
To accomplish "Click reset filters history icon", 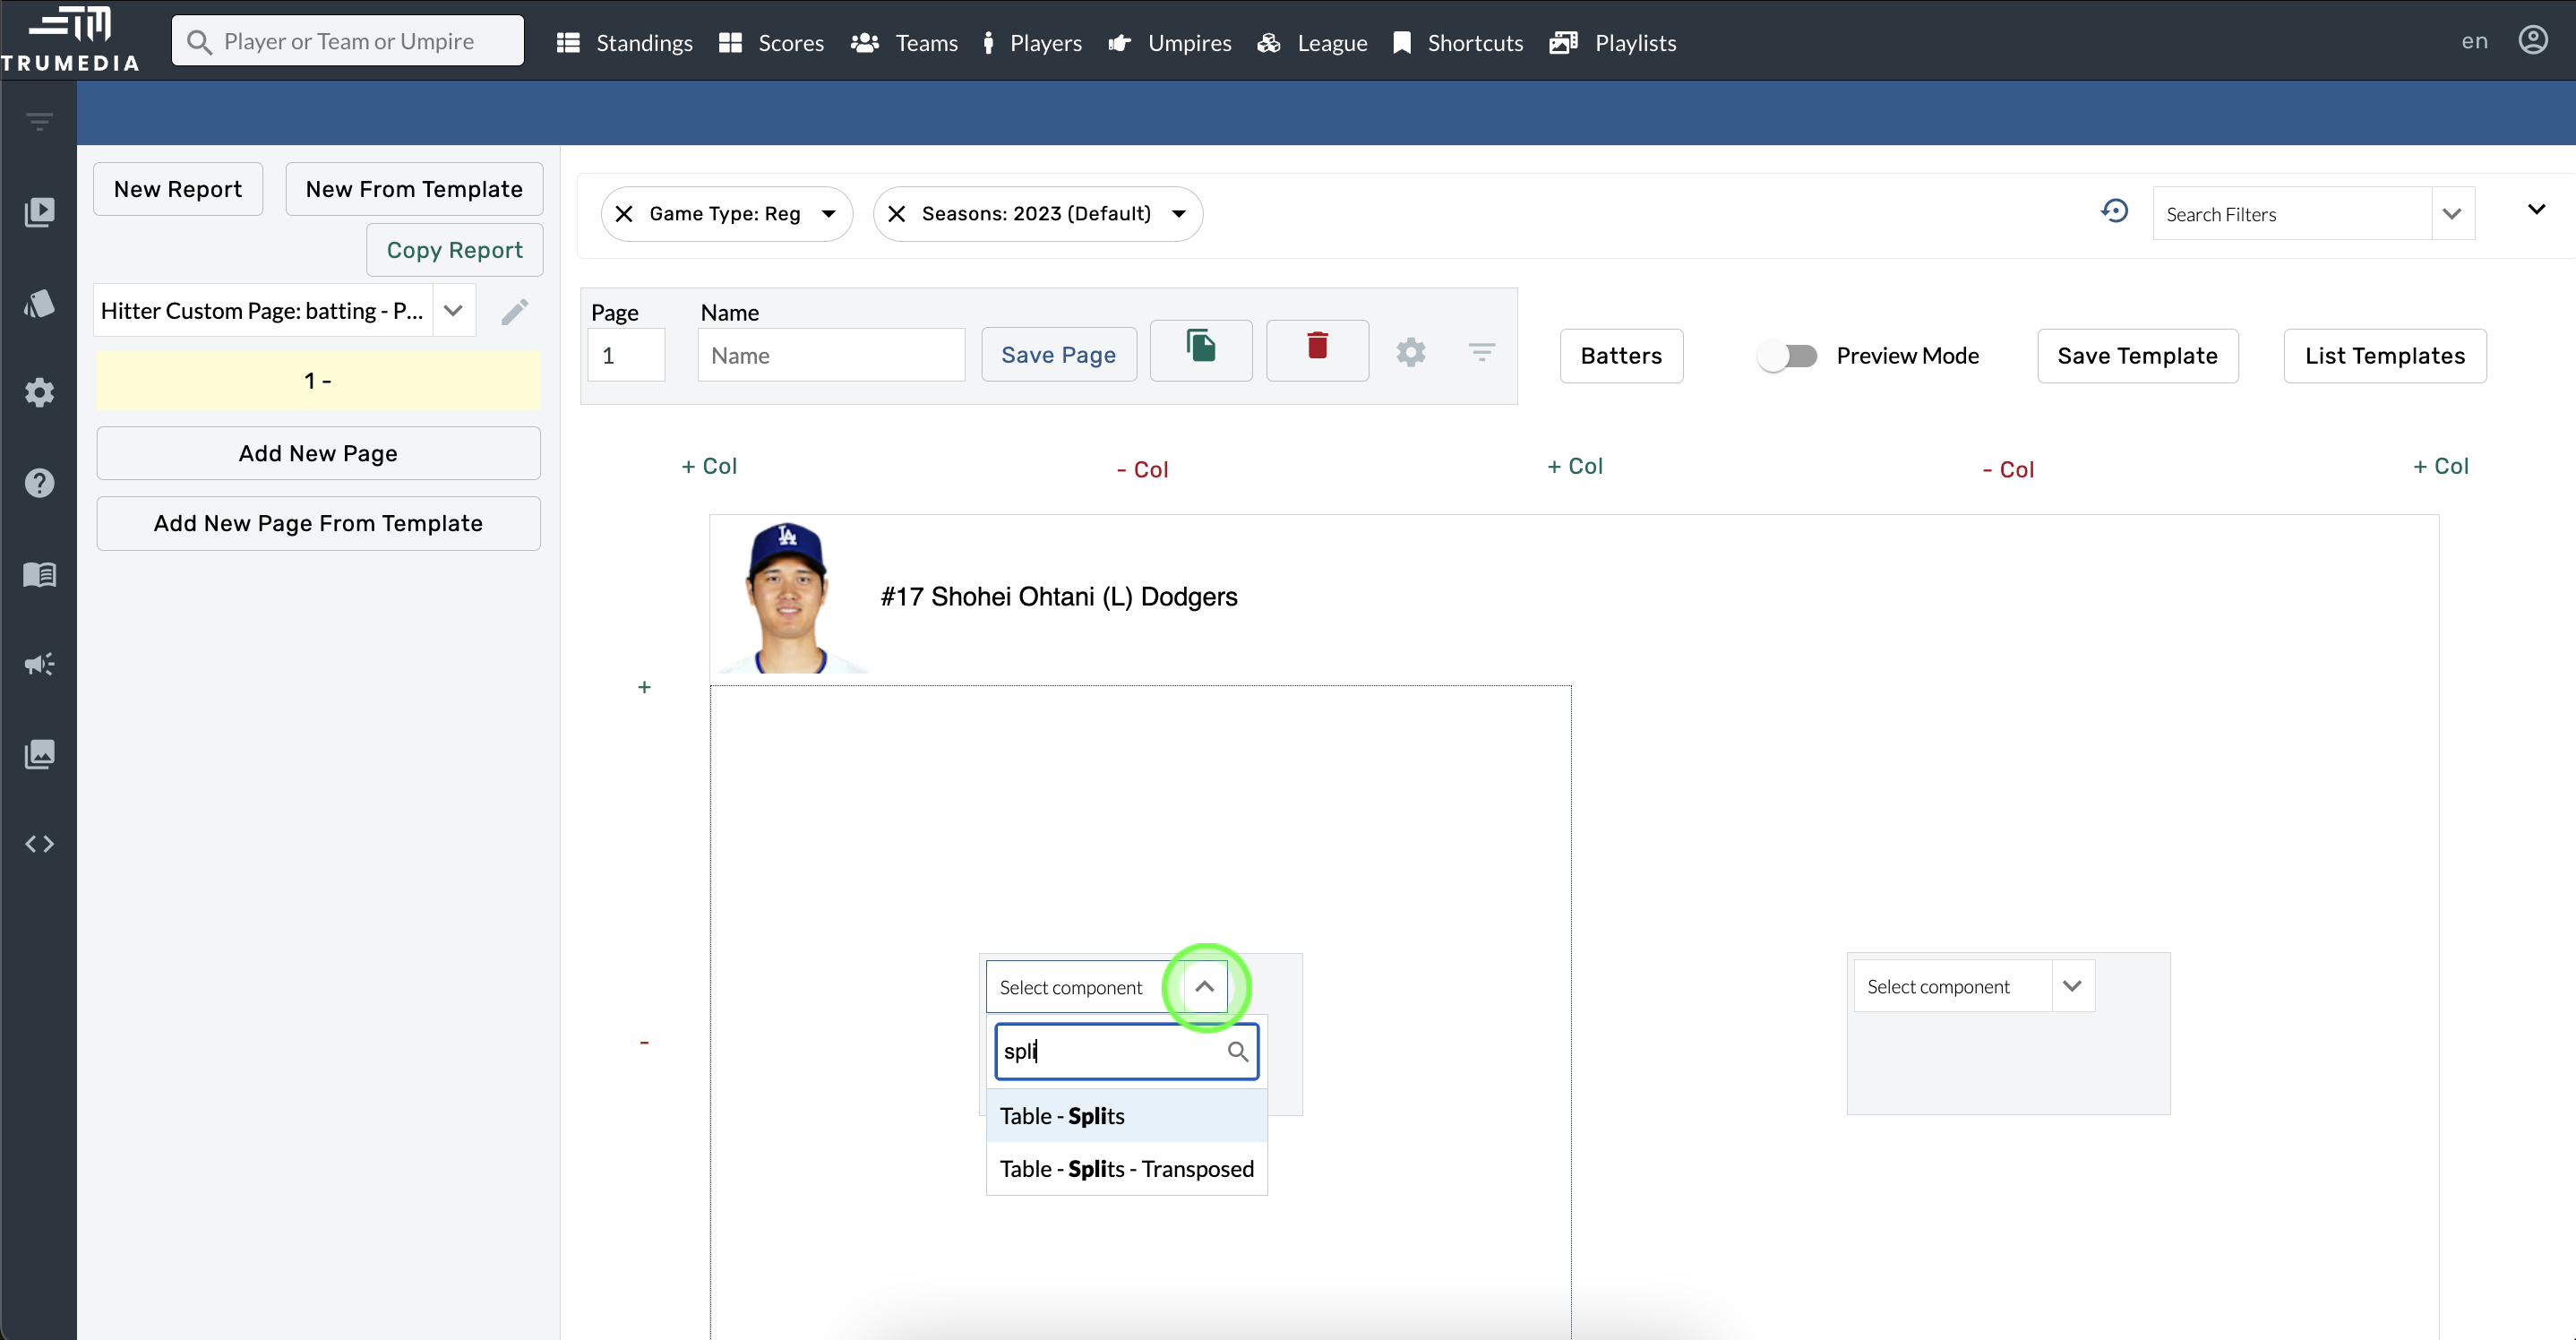I will point(2114,211).
